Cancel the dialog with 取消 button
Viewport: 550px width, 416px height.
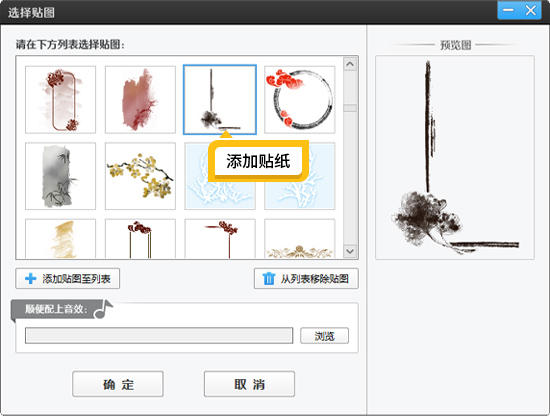(249, 384)
